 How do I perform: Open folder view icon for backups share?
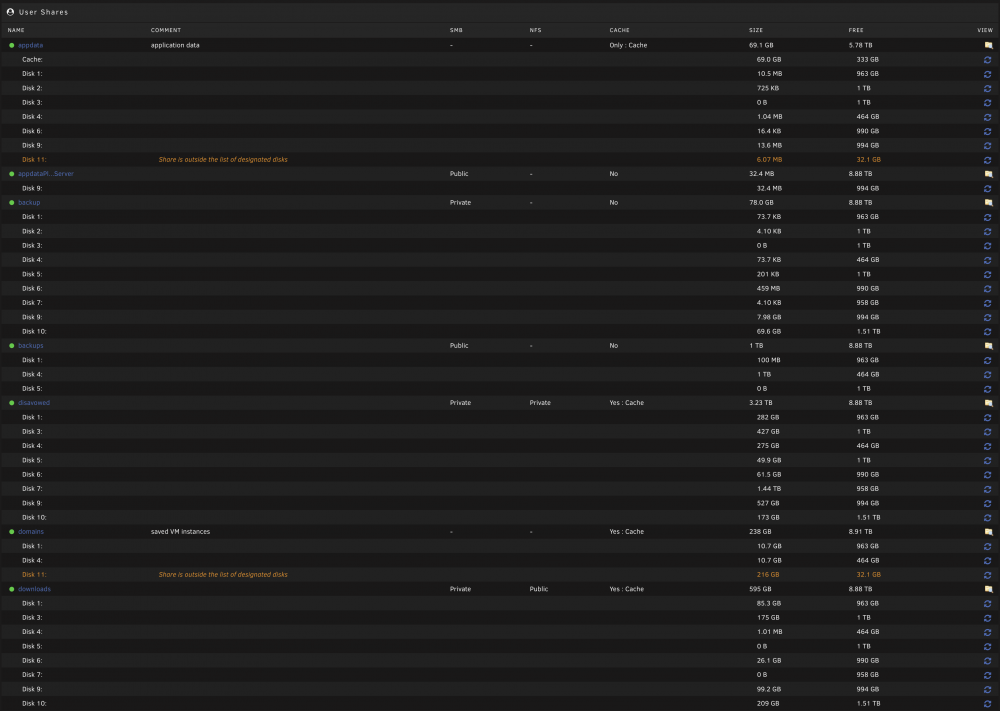tap(988, 346)
